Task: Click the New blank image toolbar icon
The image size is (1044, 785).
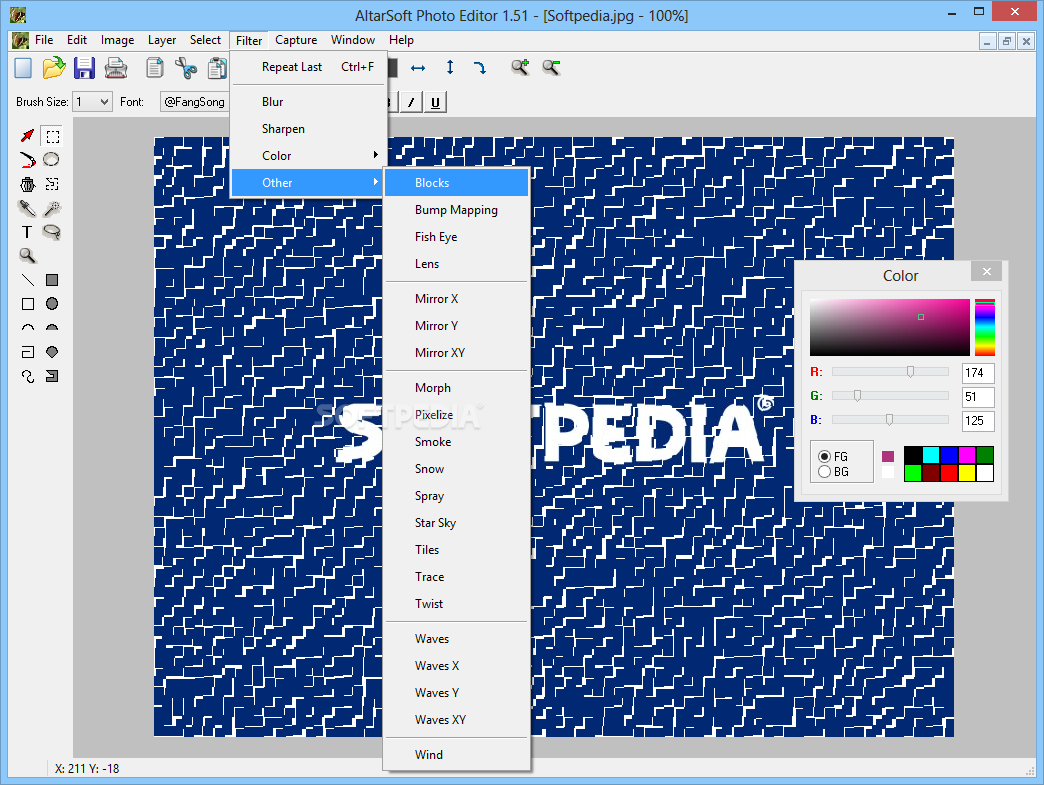Action: (23, 68)
